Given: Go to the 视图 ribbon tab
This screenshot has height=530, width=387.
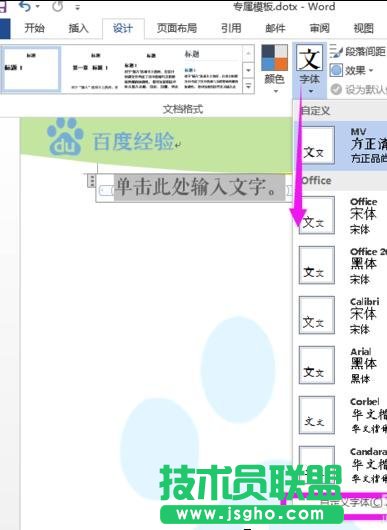Looking at the screenshot, I should [x=364, y=28].
